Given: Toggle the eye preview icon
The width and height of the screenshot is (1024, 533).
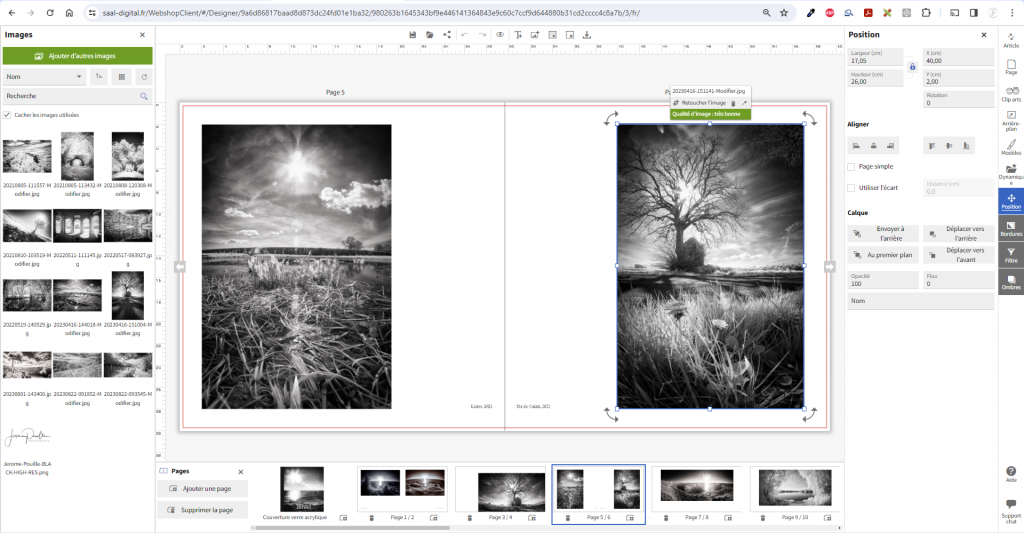Looking at the screenshot, I should [x=500, y=34].
